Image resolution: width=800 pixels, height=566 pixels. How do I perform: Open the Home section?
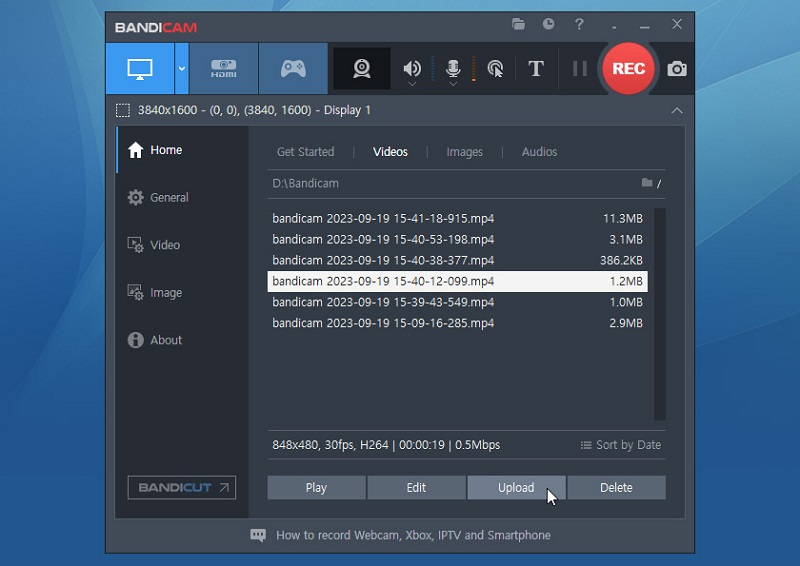pyautogui.click(x=155, y=150)
